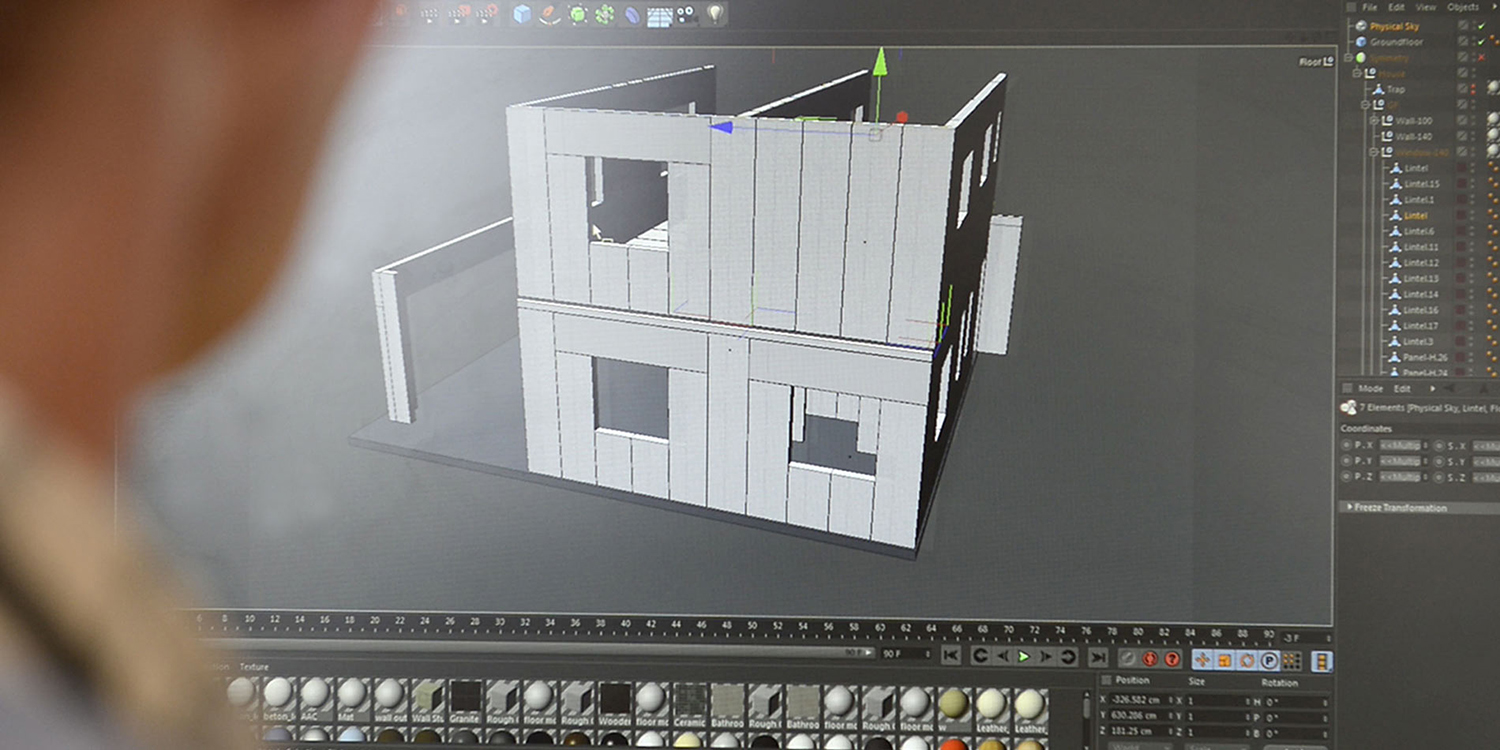Click the green subdivision generator icon

[578, 14]
